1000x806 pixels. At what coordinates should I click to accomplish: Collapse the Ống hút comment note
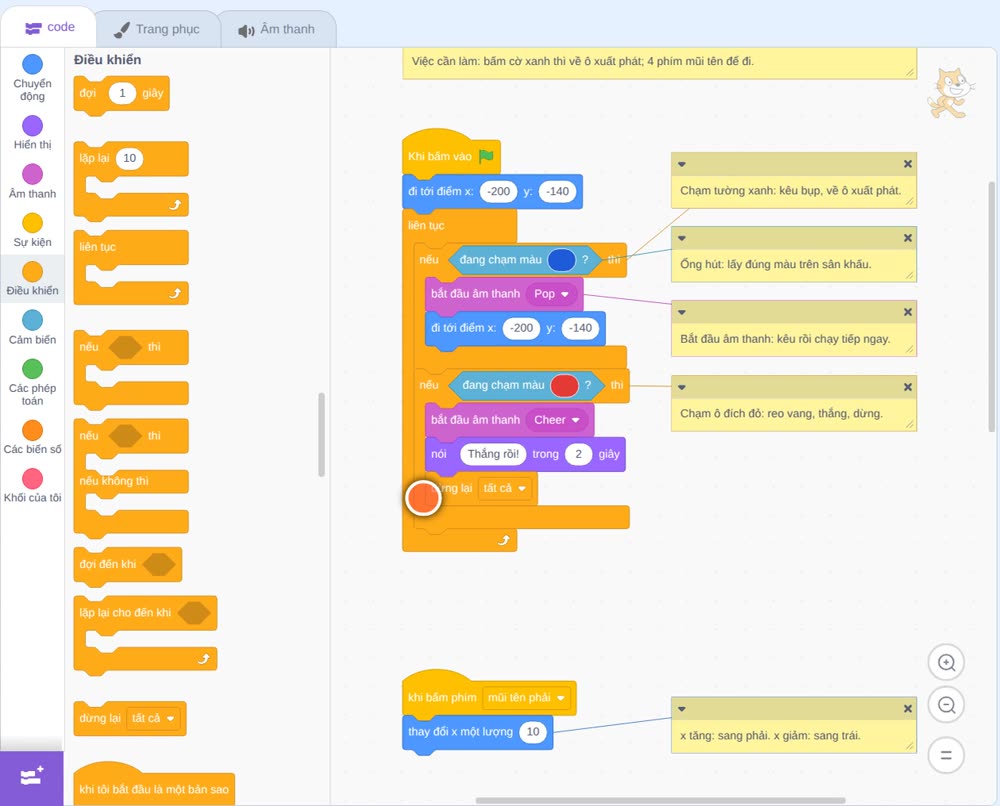(682, 238)
